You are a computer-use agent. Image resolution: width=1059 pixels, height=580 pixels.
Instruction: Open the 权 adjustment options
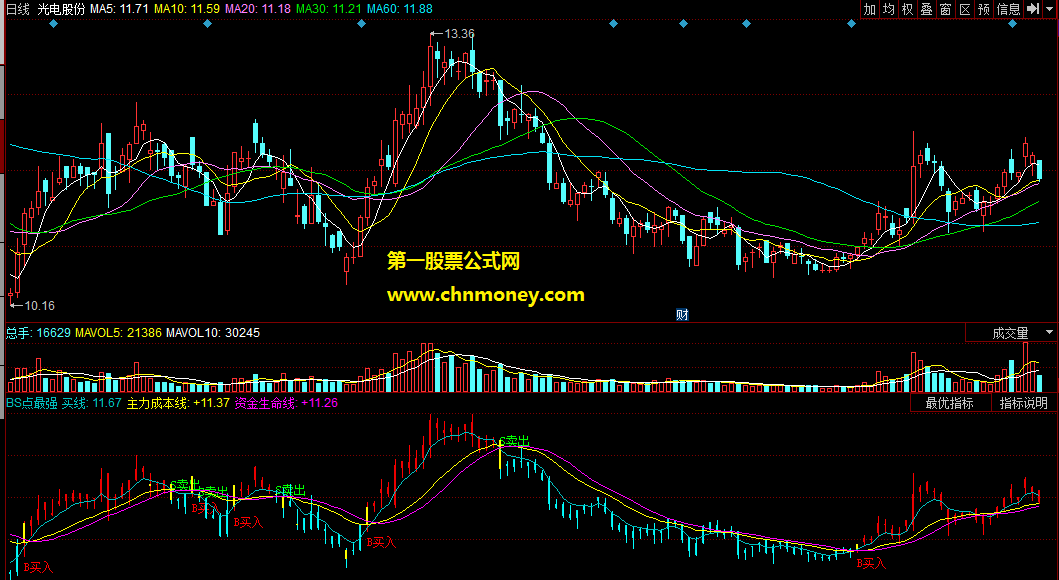907,9
